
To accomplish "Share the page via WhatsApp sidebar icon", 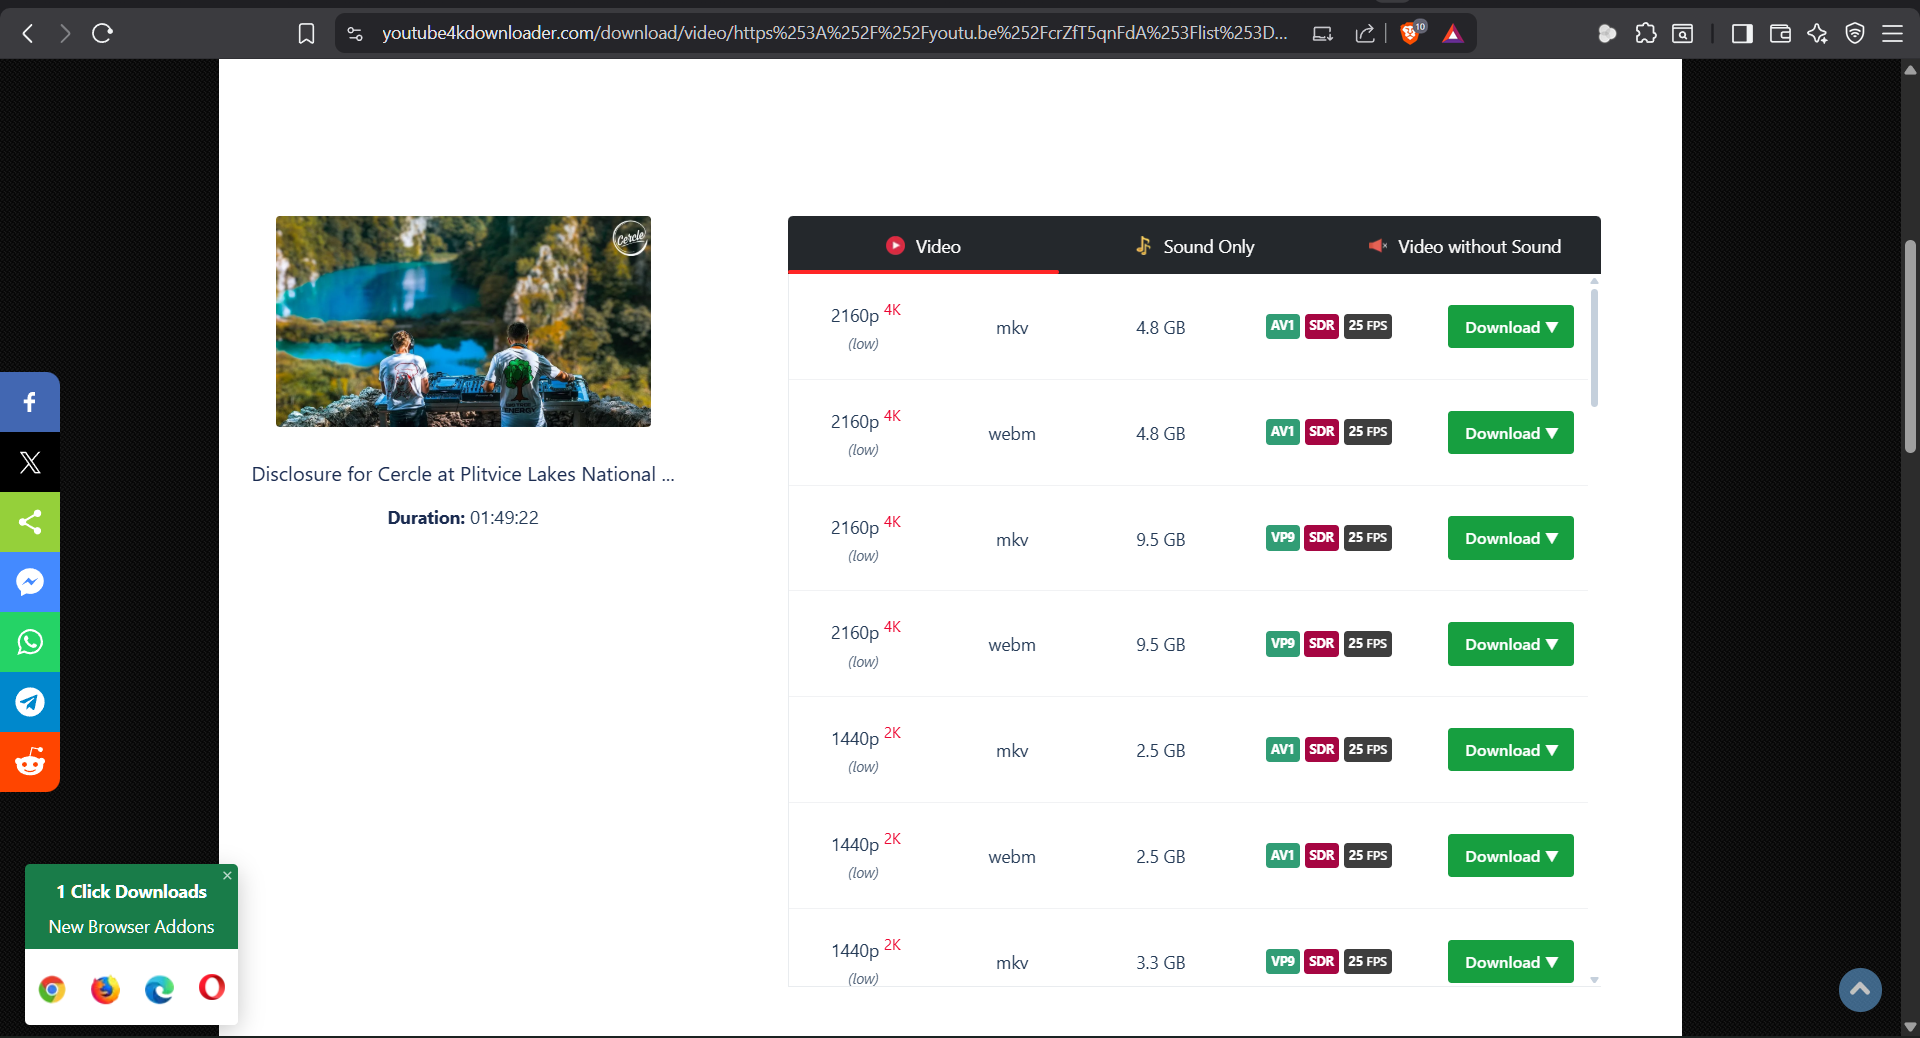I will [29, 642].
